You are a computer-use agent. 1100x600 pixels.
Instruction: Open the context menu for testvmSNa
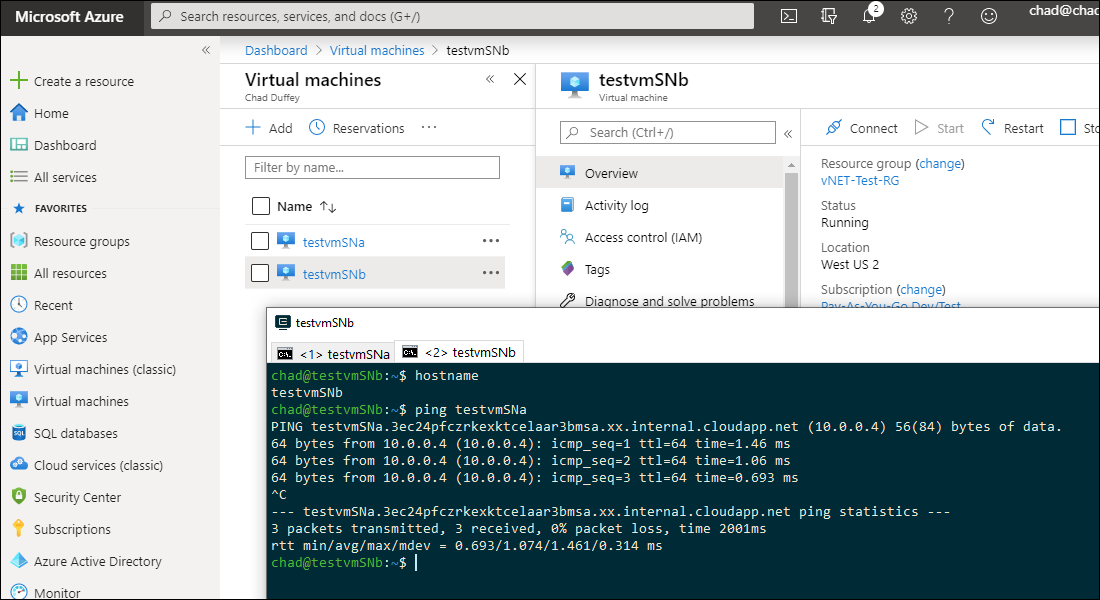[491, 241]
